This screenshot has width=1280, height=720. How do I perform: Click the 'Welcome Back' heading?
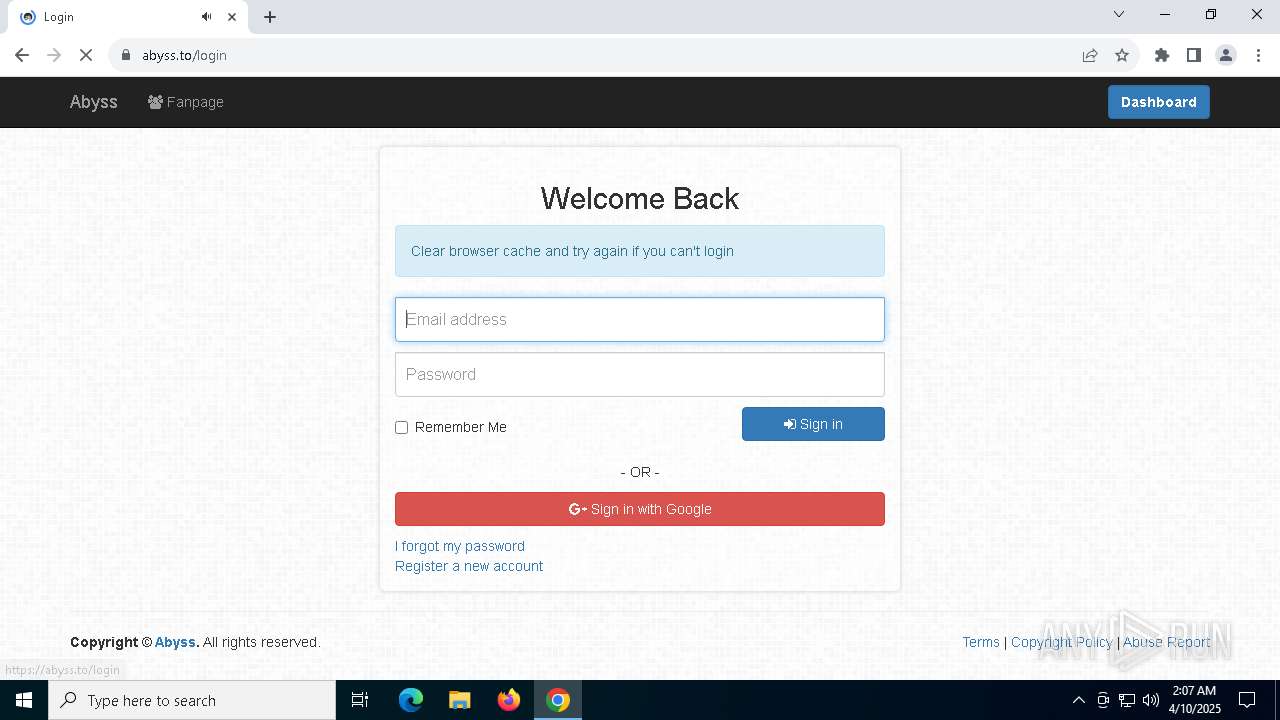pyautogui.click(x=640, y=198)
